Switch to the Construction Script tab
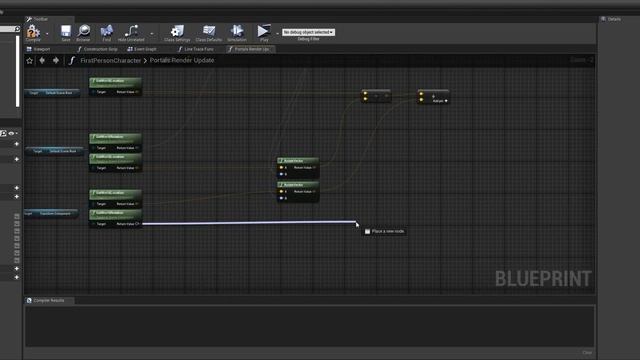This screenshot has width=640, height=360. click(x=98, y=49)
